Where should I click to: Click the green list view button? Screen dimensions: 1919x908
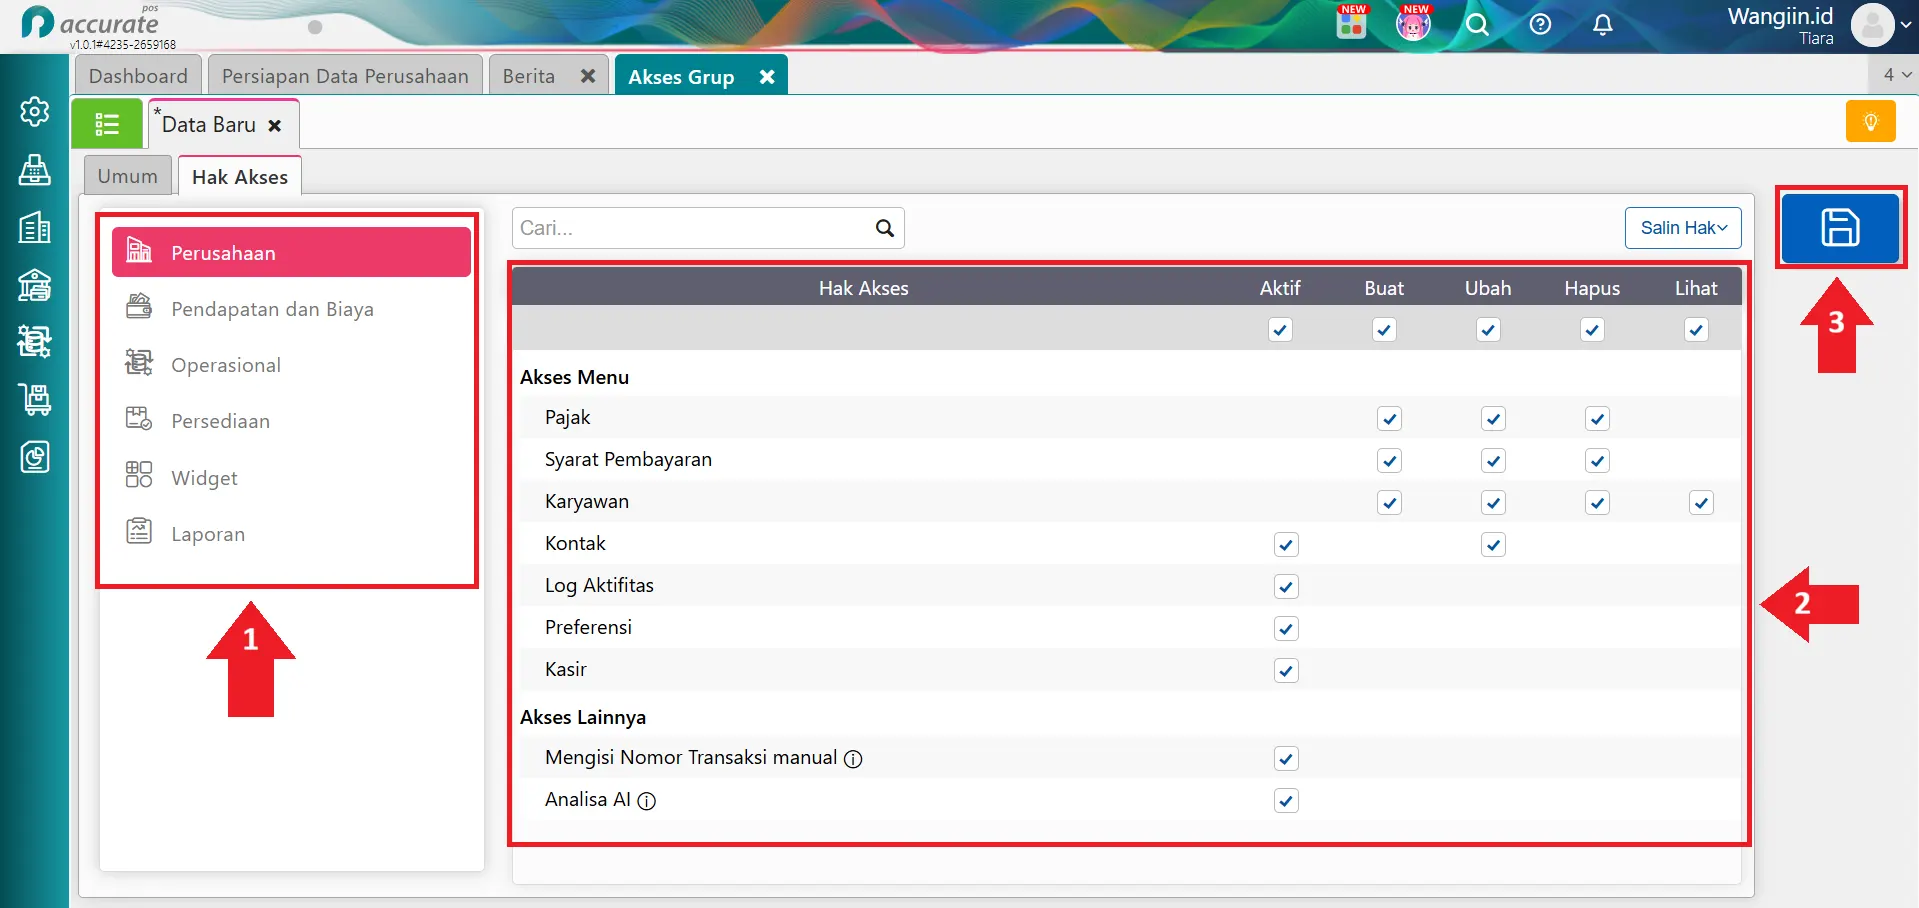107,124
